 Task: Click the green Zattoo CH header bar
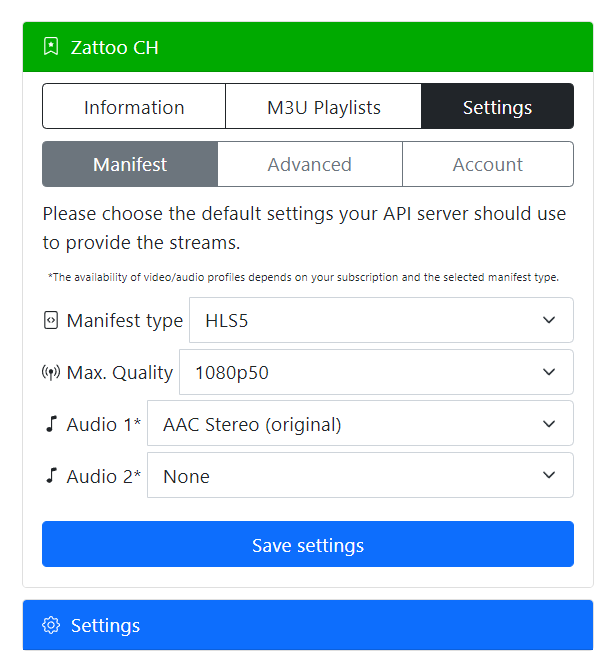pyautogui.click(x=308, y=47)
